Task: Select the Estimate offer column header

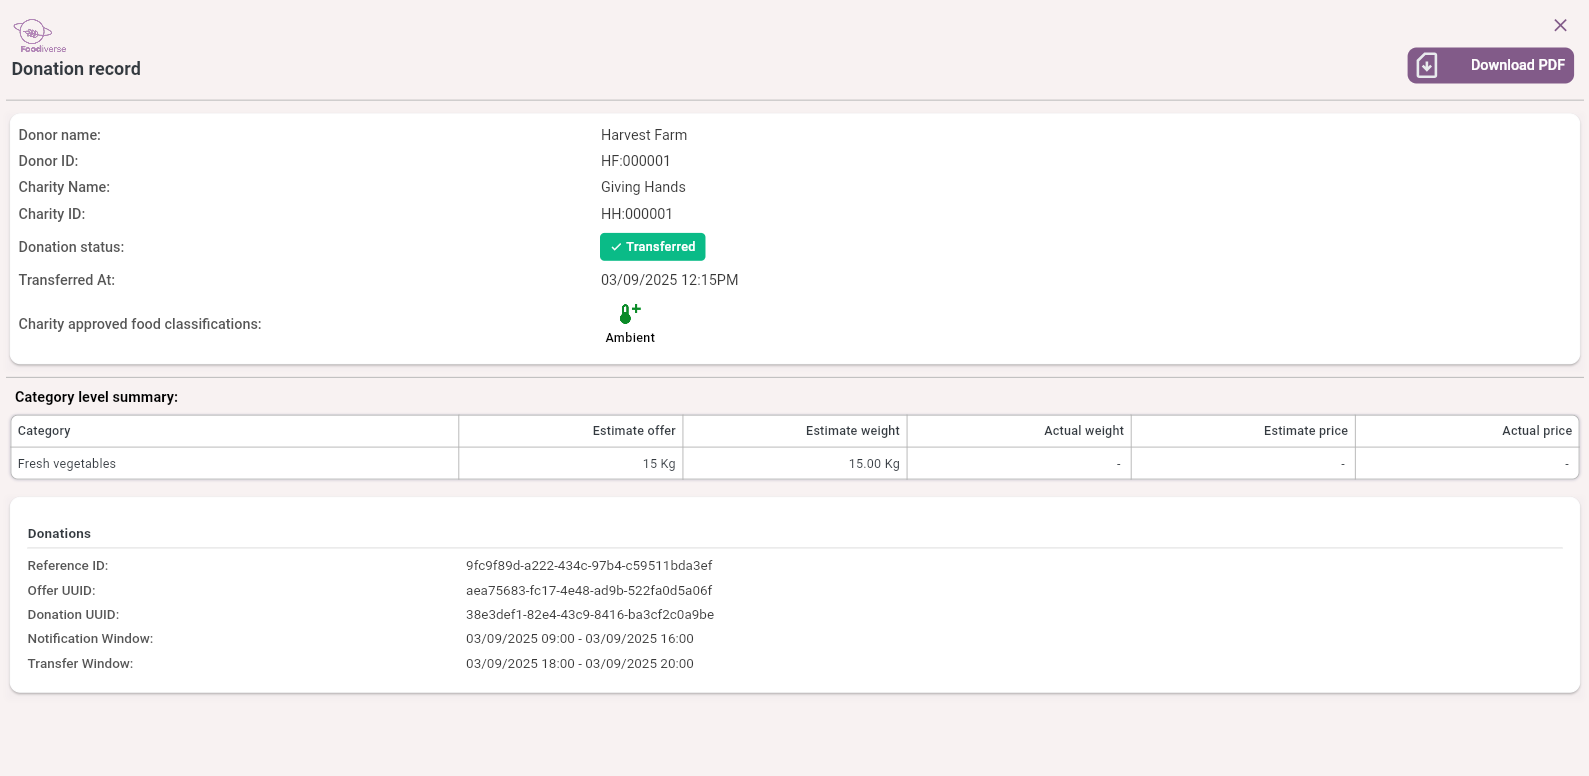Action: [633, 431]
